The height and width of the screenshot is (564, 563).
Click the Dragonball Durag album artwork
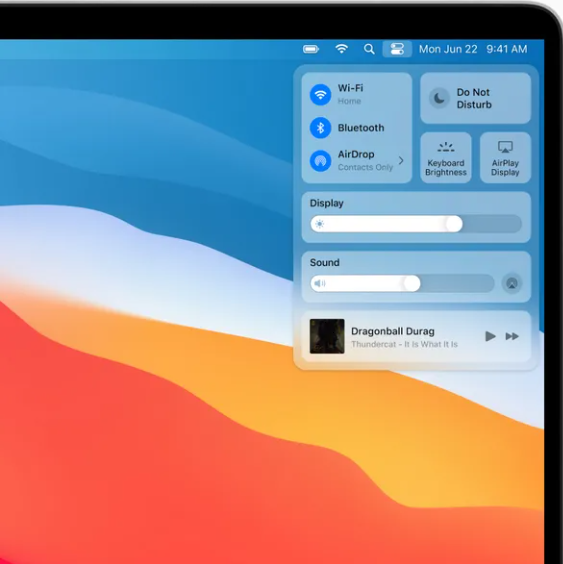tap(327, 336)
